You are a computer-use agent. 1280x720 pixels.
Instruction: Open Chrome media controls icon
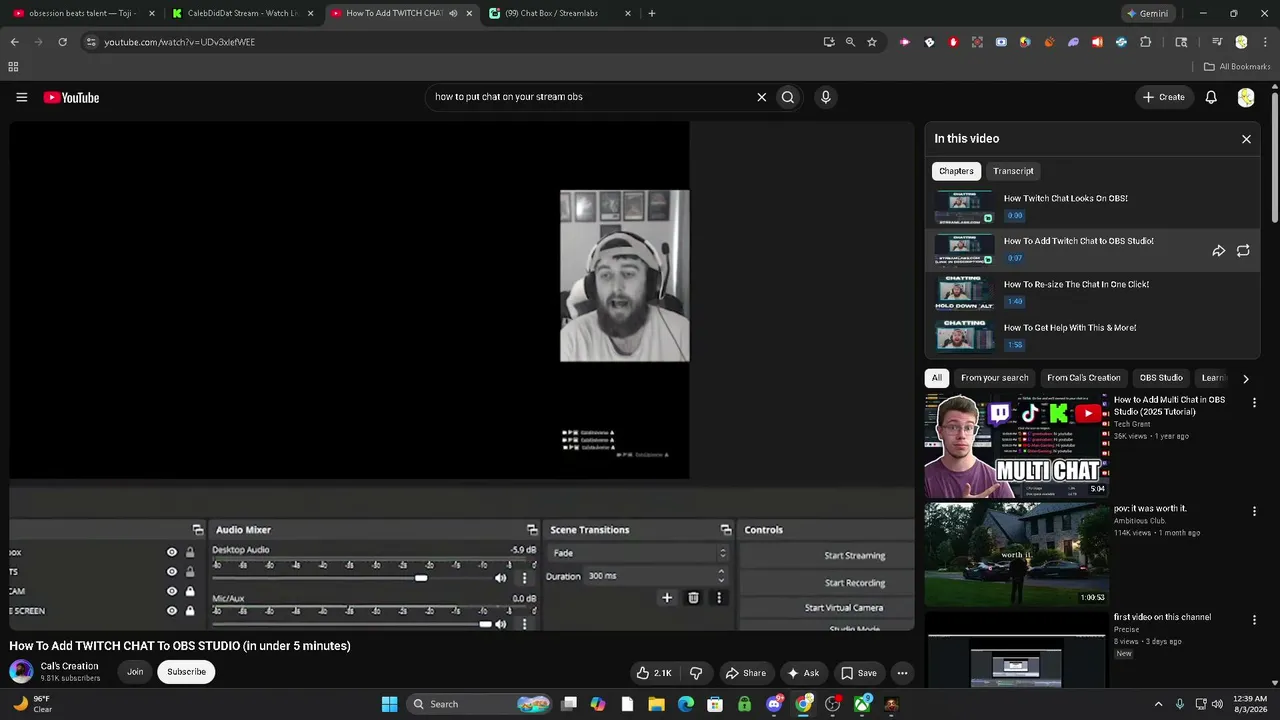coord(1217,42)
